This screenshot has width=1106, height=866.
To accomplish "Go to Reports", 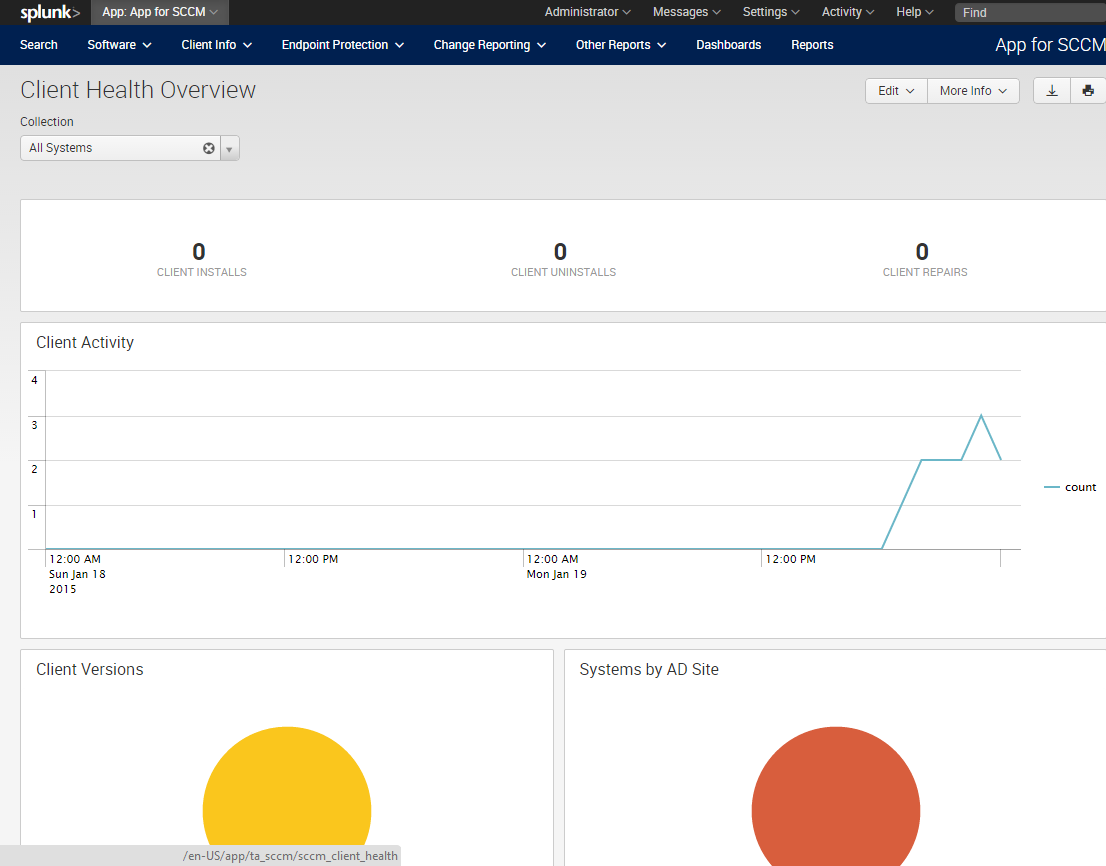I will click(812, 45).
